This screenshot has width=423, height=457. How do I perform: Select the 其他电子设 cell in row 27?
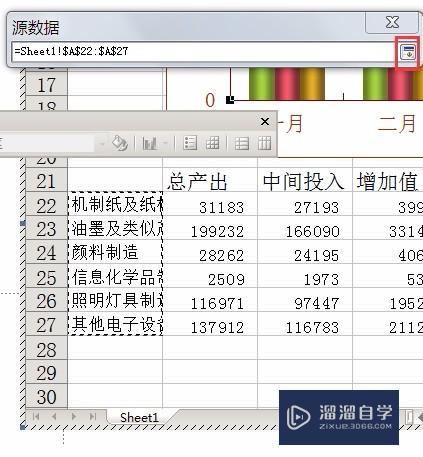115,324
